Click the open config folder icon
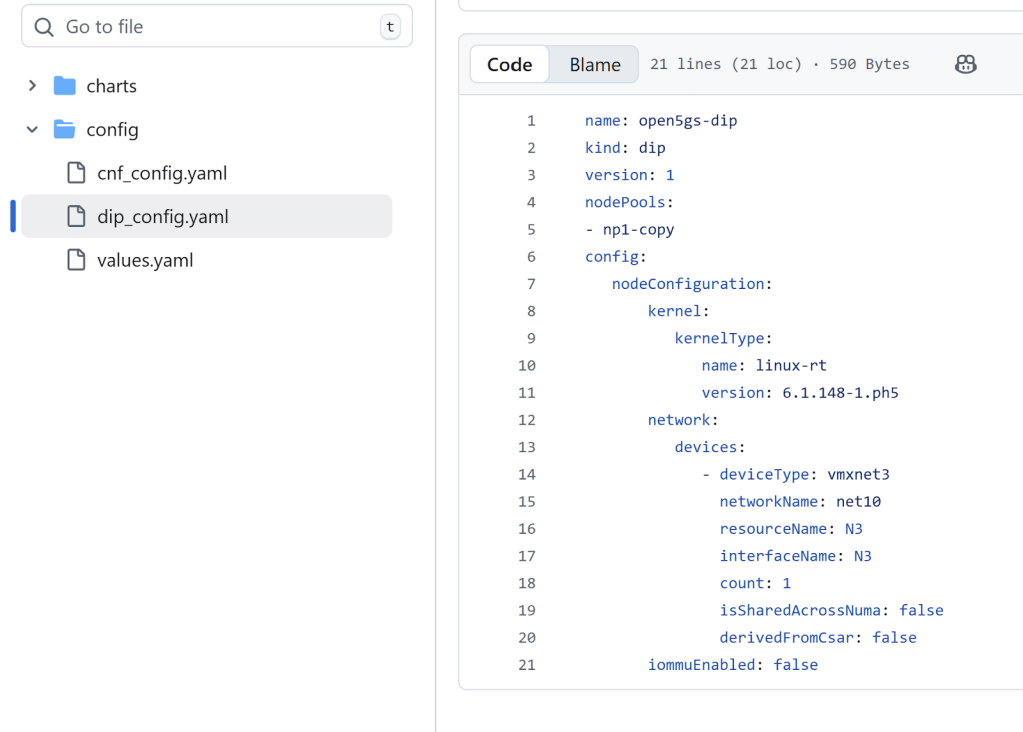The width and height of the screenshot is (1023, 732). point(65,130)
